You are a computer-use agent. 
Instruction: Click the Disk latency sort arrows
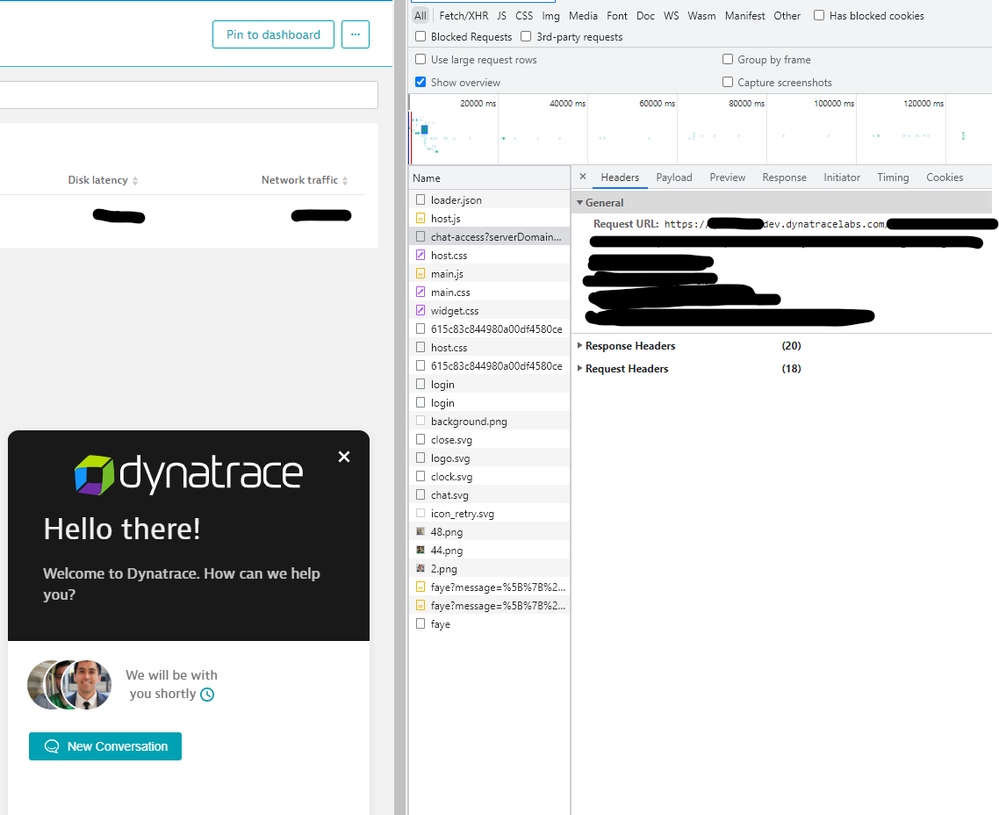(135, 181)
